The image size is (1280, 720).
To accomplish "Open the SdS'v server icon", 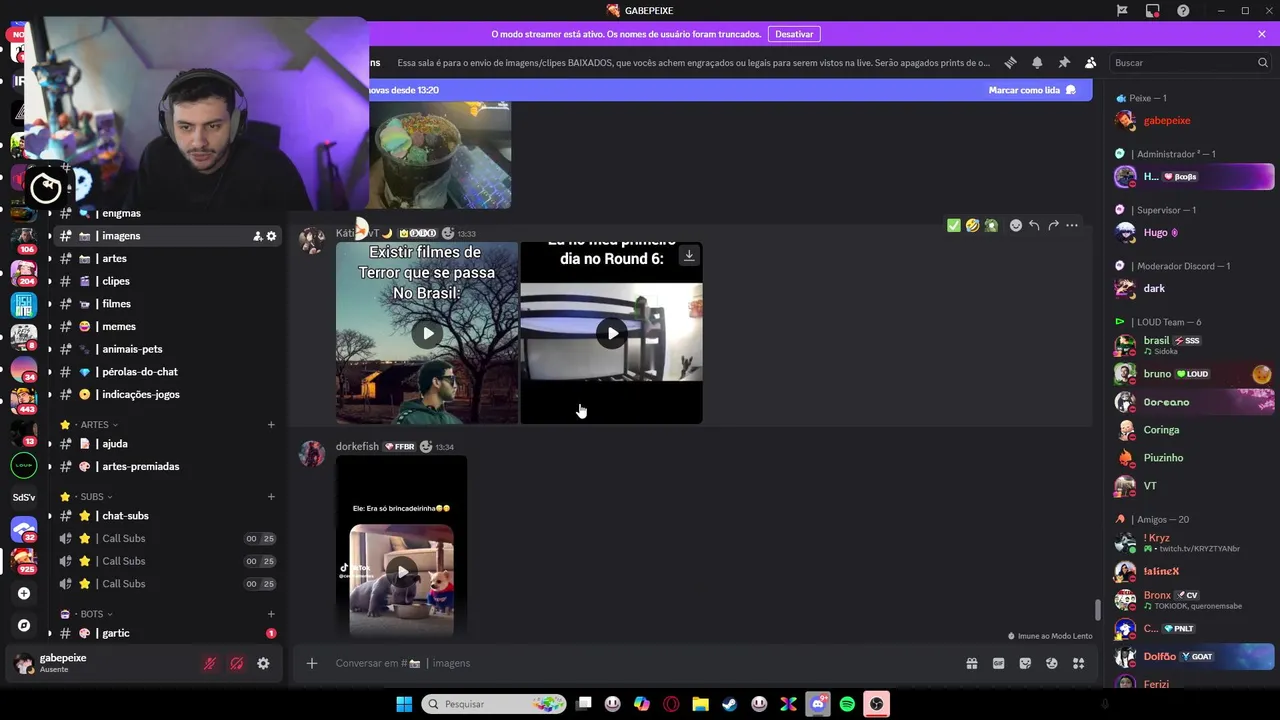I will coord(24,497).
